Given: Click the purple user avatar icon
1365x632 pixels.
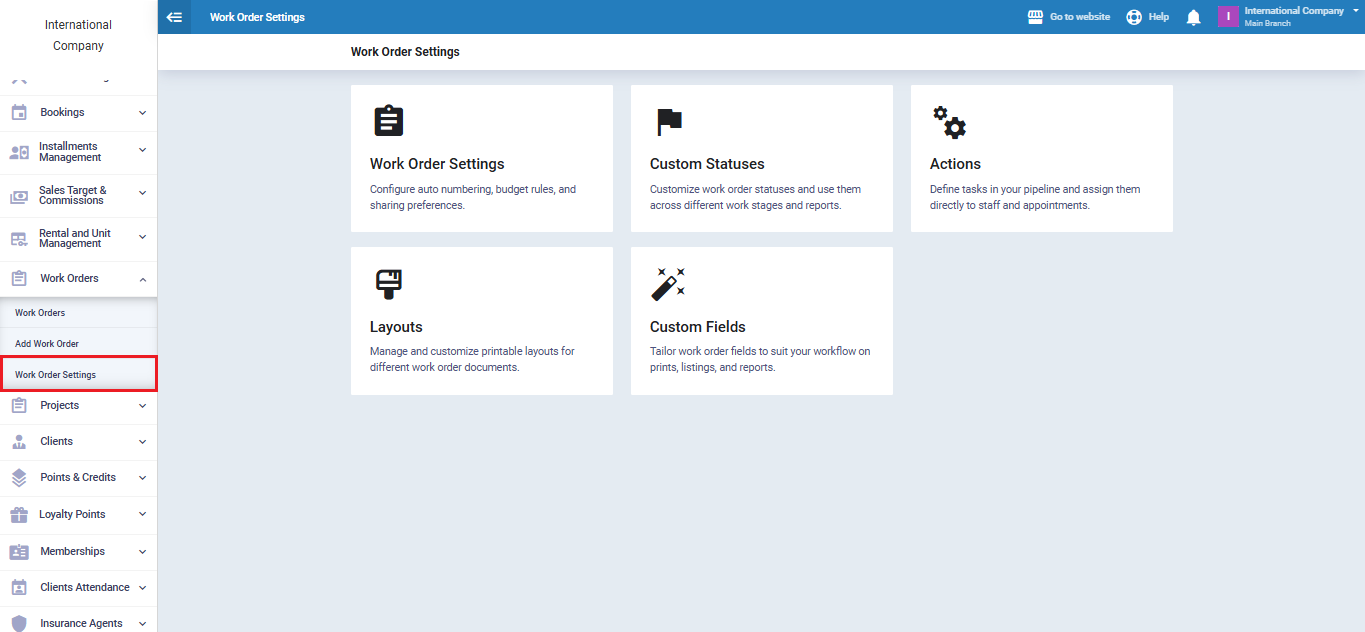Looking at the screenshot, I should tap(1228, 17).
